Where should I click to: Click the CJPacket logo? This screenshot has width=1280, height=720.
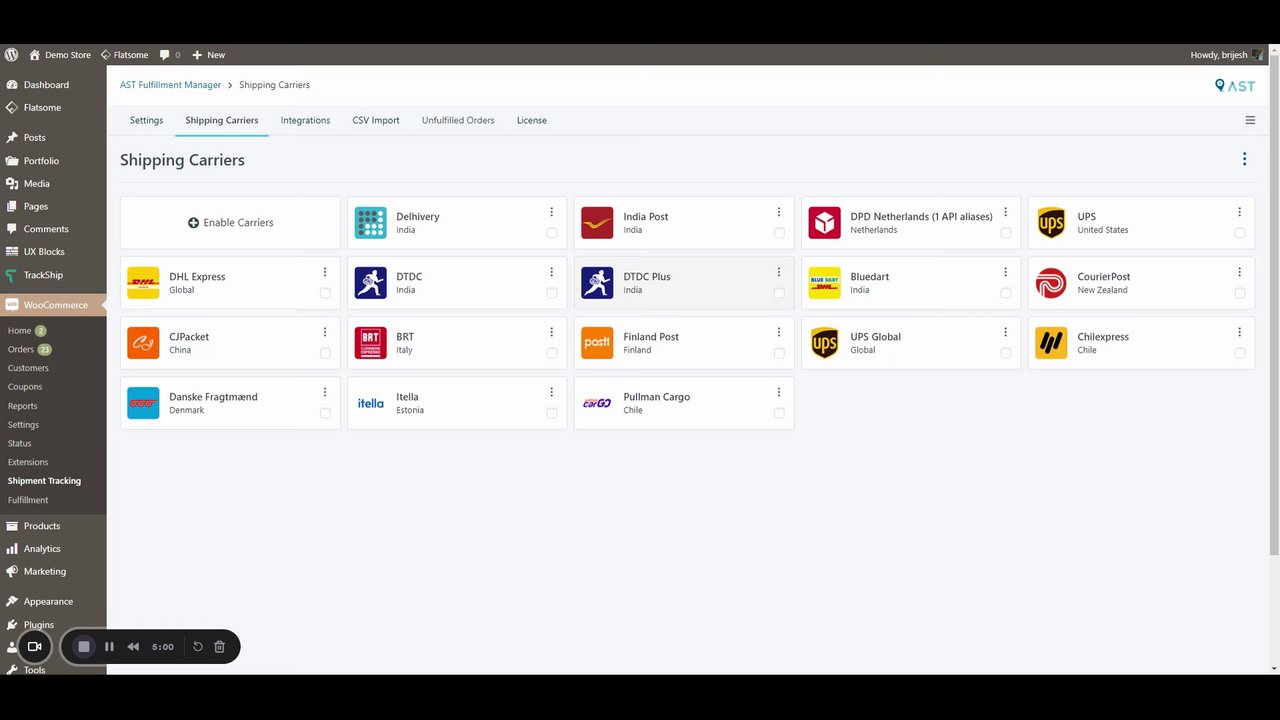[x=143, y=343]
